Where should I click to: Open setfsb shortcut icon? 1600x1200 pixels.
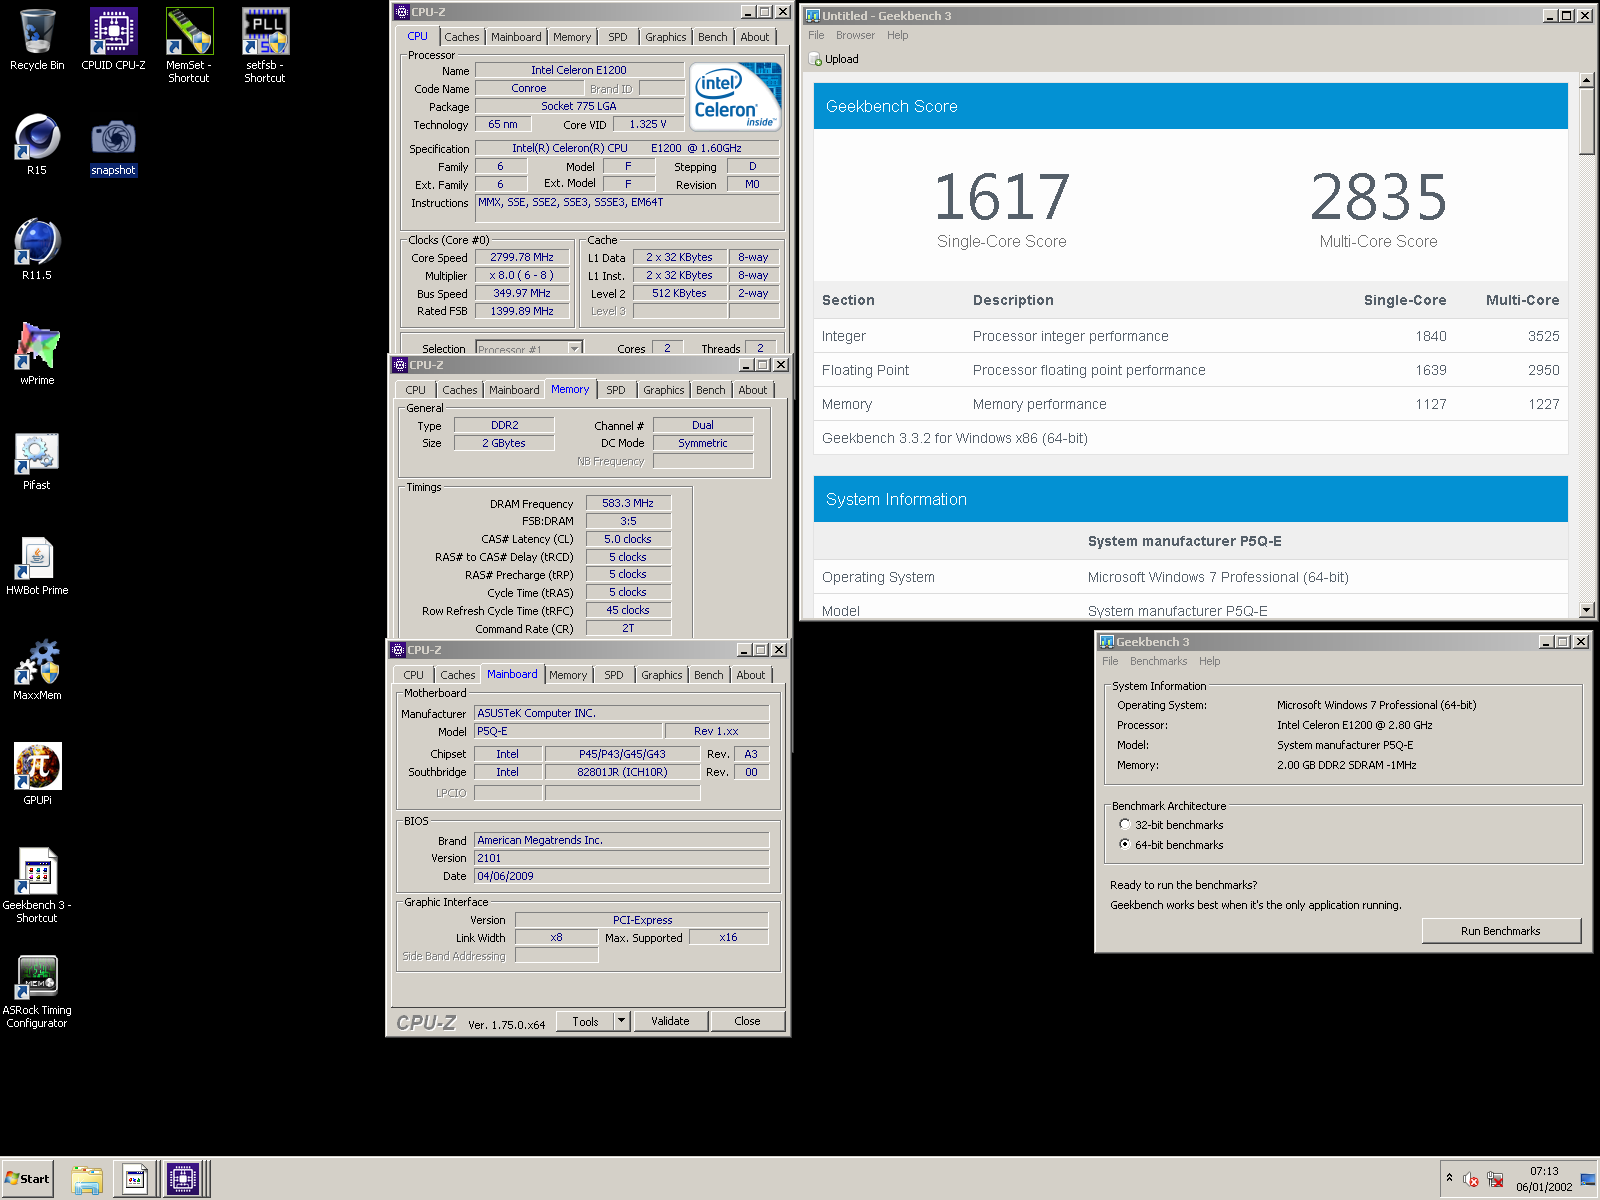[265, 46]
